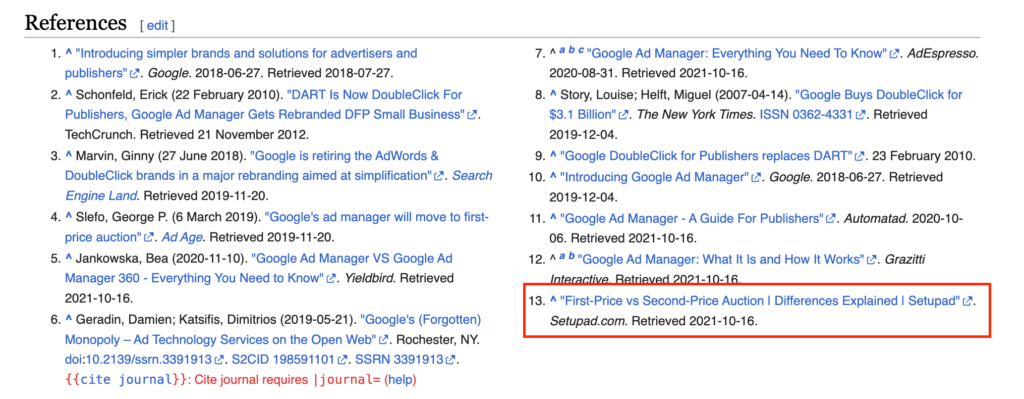
Task: Click external link icon after 'What It Is and How It Works'
Action: click(871, 260)
